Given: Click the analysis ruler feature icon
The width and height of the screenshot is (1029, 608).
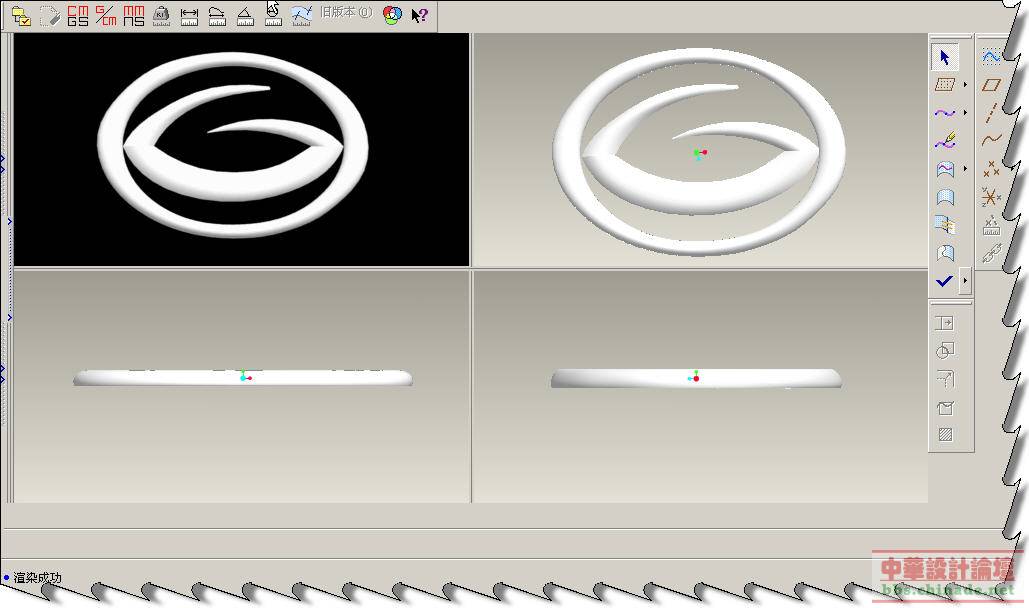Looking at the screenshot, I should (991, 225).
